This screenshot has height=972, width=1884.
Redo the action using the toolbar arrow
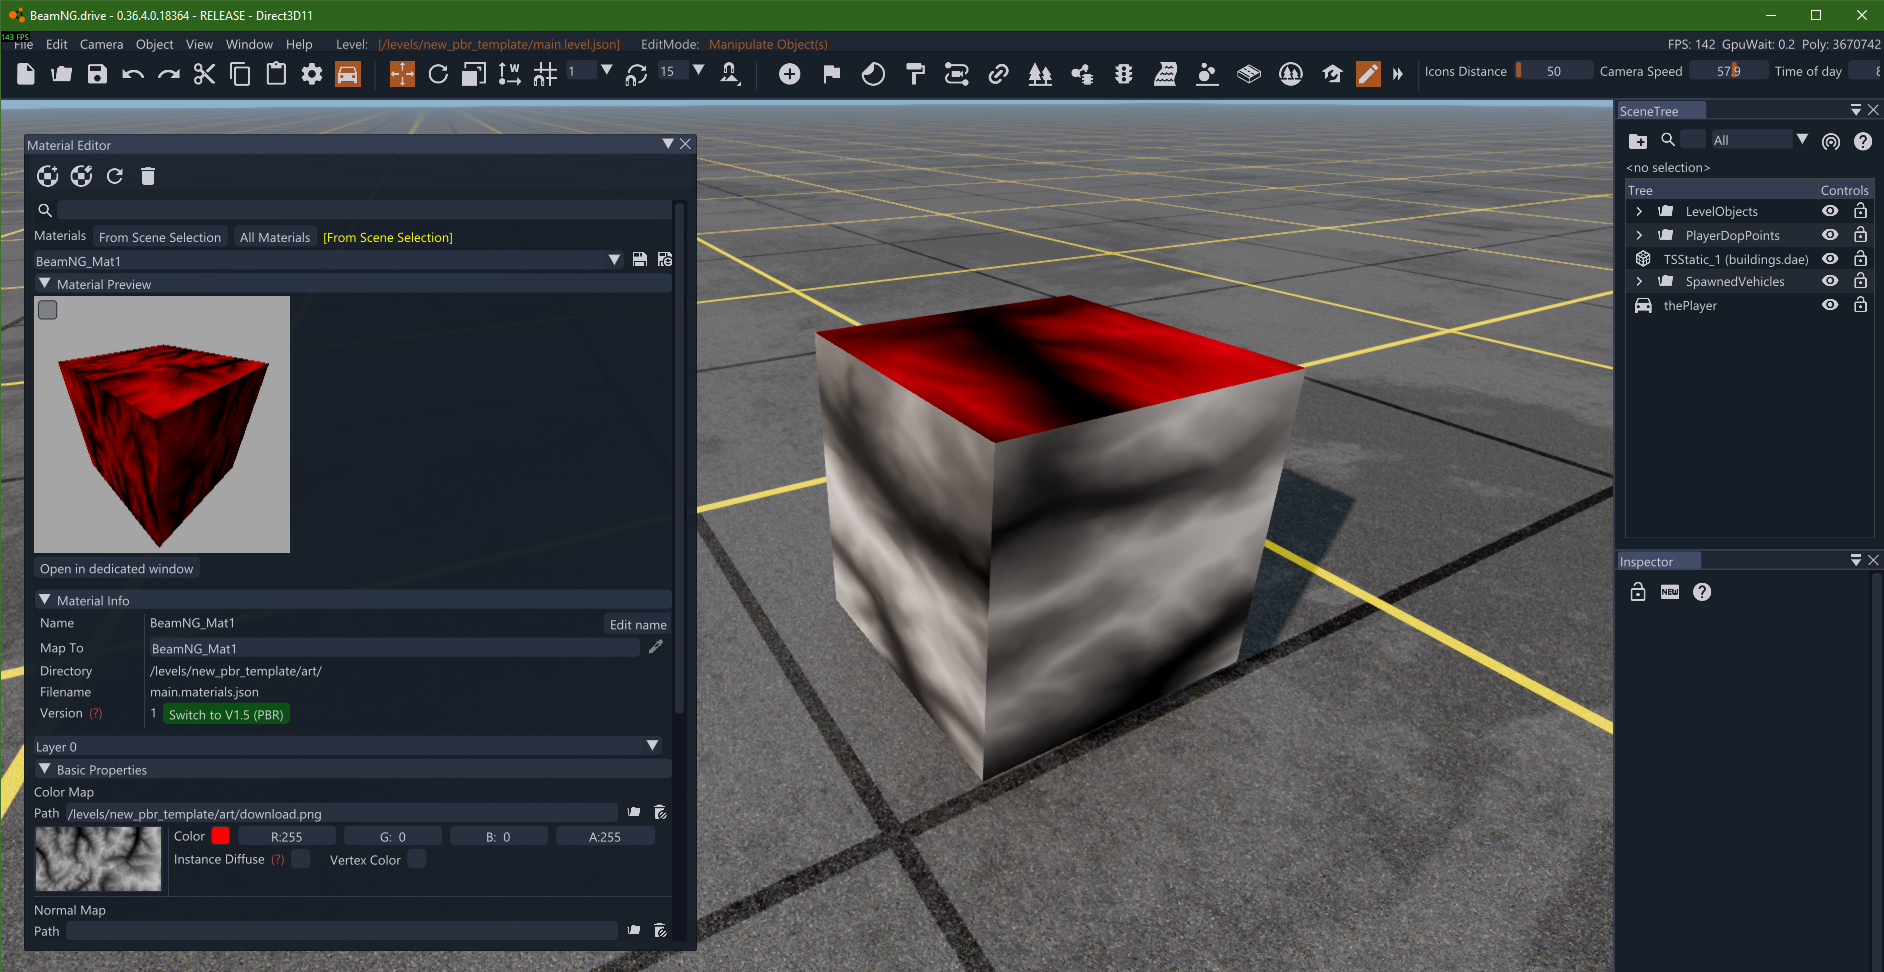pyautogui.click(x=169, y=74)
